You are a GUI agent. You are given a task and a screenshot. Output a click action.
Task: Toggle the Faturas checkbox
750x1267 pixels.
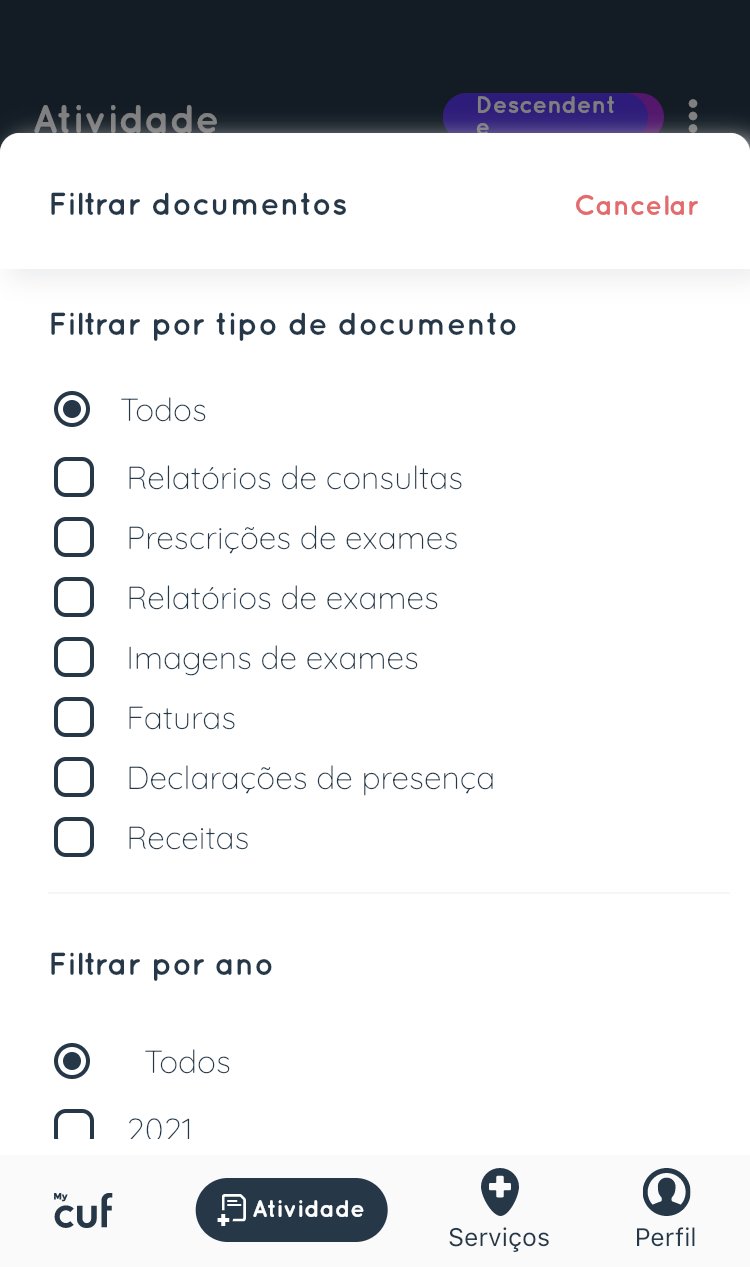[74, 718]
